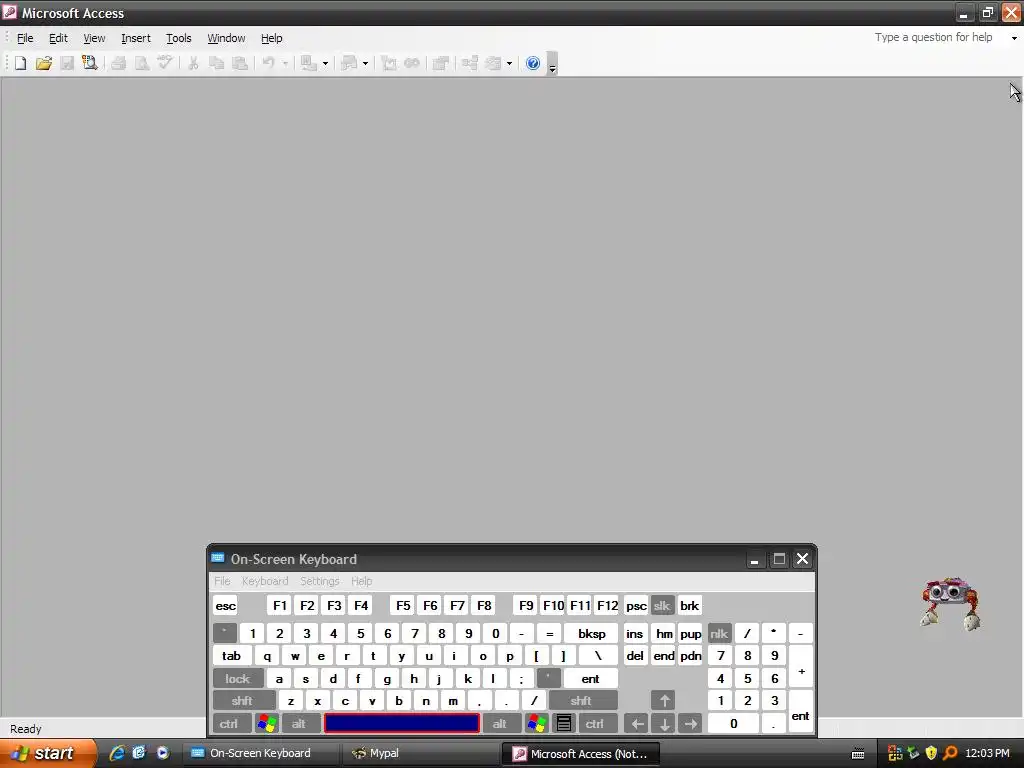Open the Insert menu

tap(136, 38)
